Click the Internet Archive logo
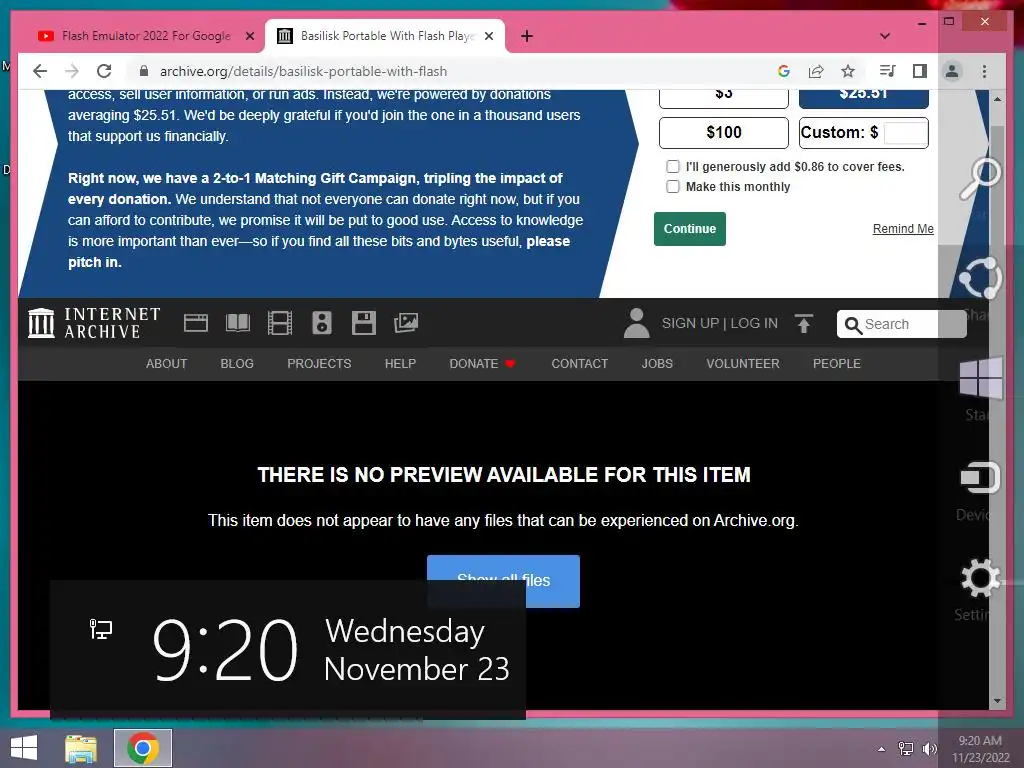Screen dimensions: 1024x768 pos(93,323)
